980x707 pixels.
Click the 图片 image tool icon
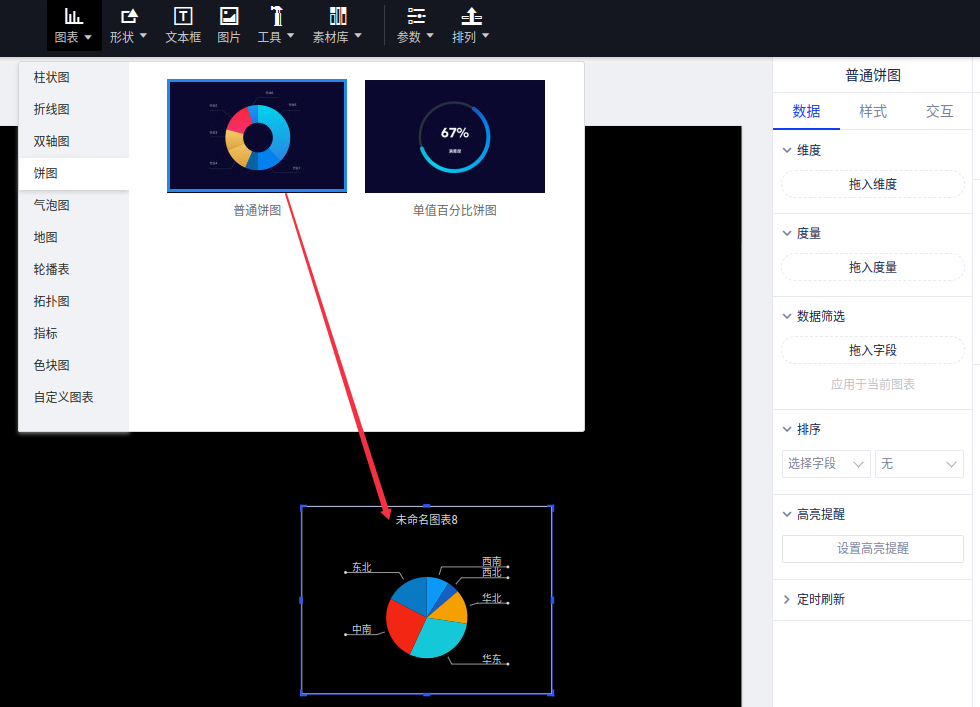tap(229, 17)
